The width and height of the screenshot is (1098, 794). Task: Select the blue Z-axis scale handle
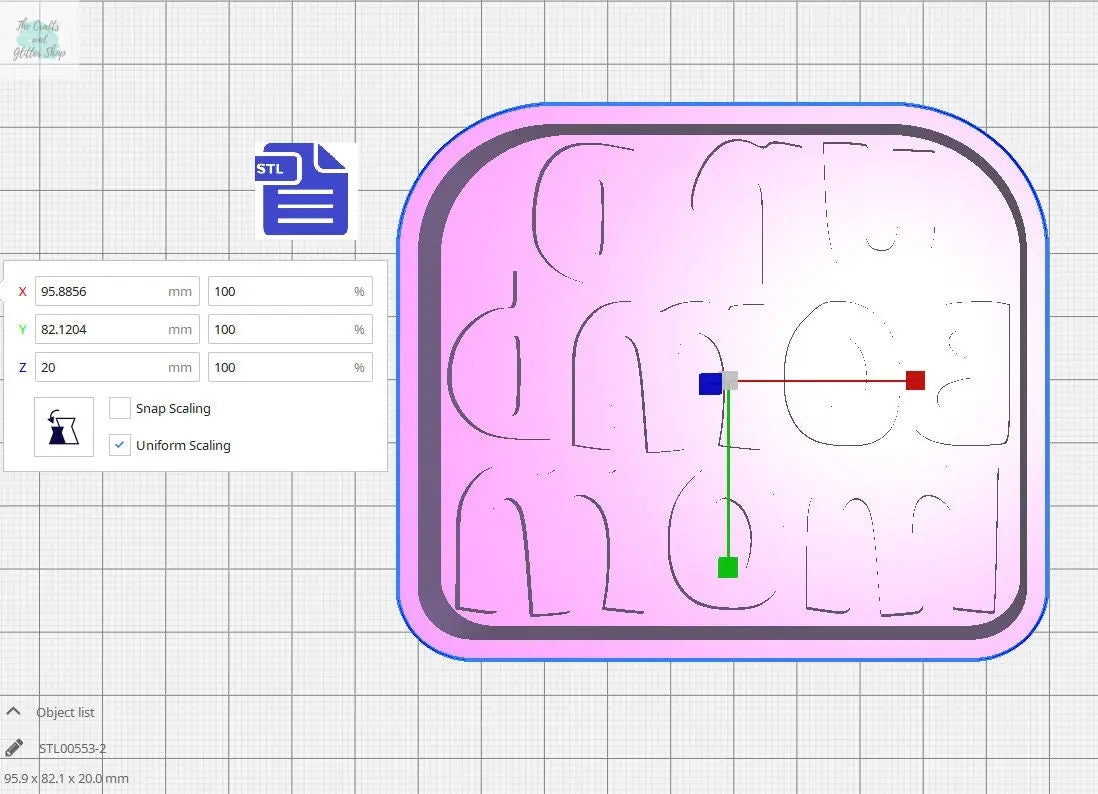709,383
